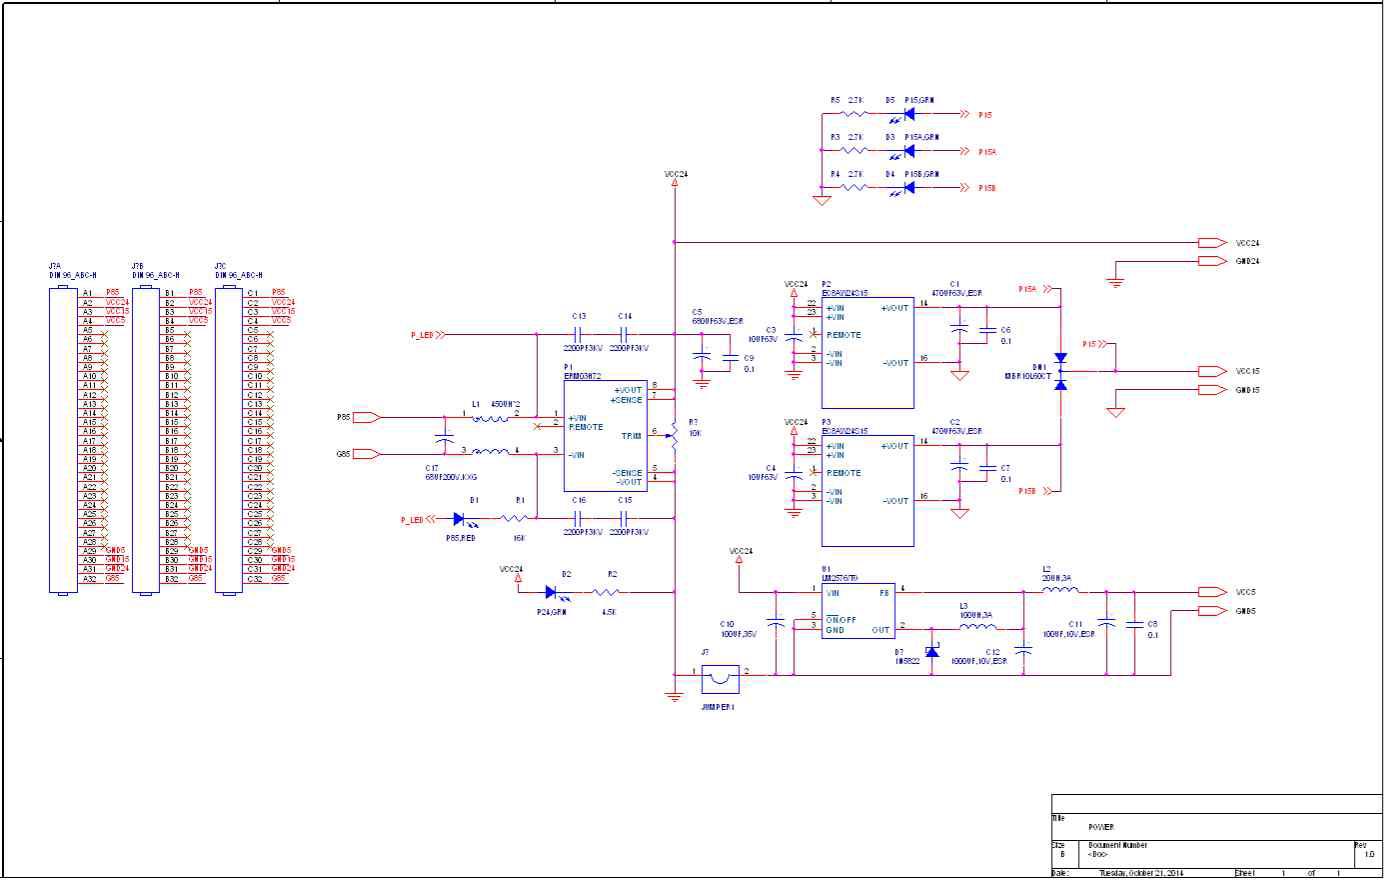
Task: Select capacitor C9 0.1 symbol
Action: (x=729, y=357)
